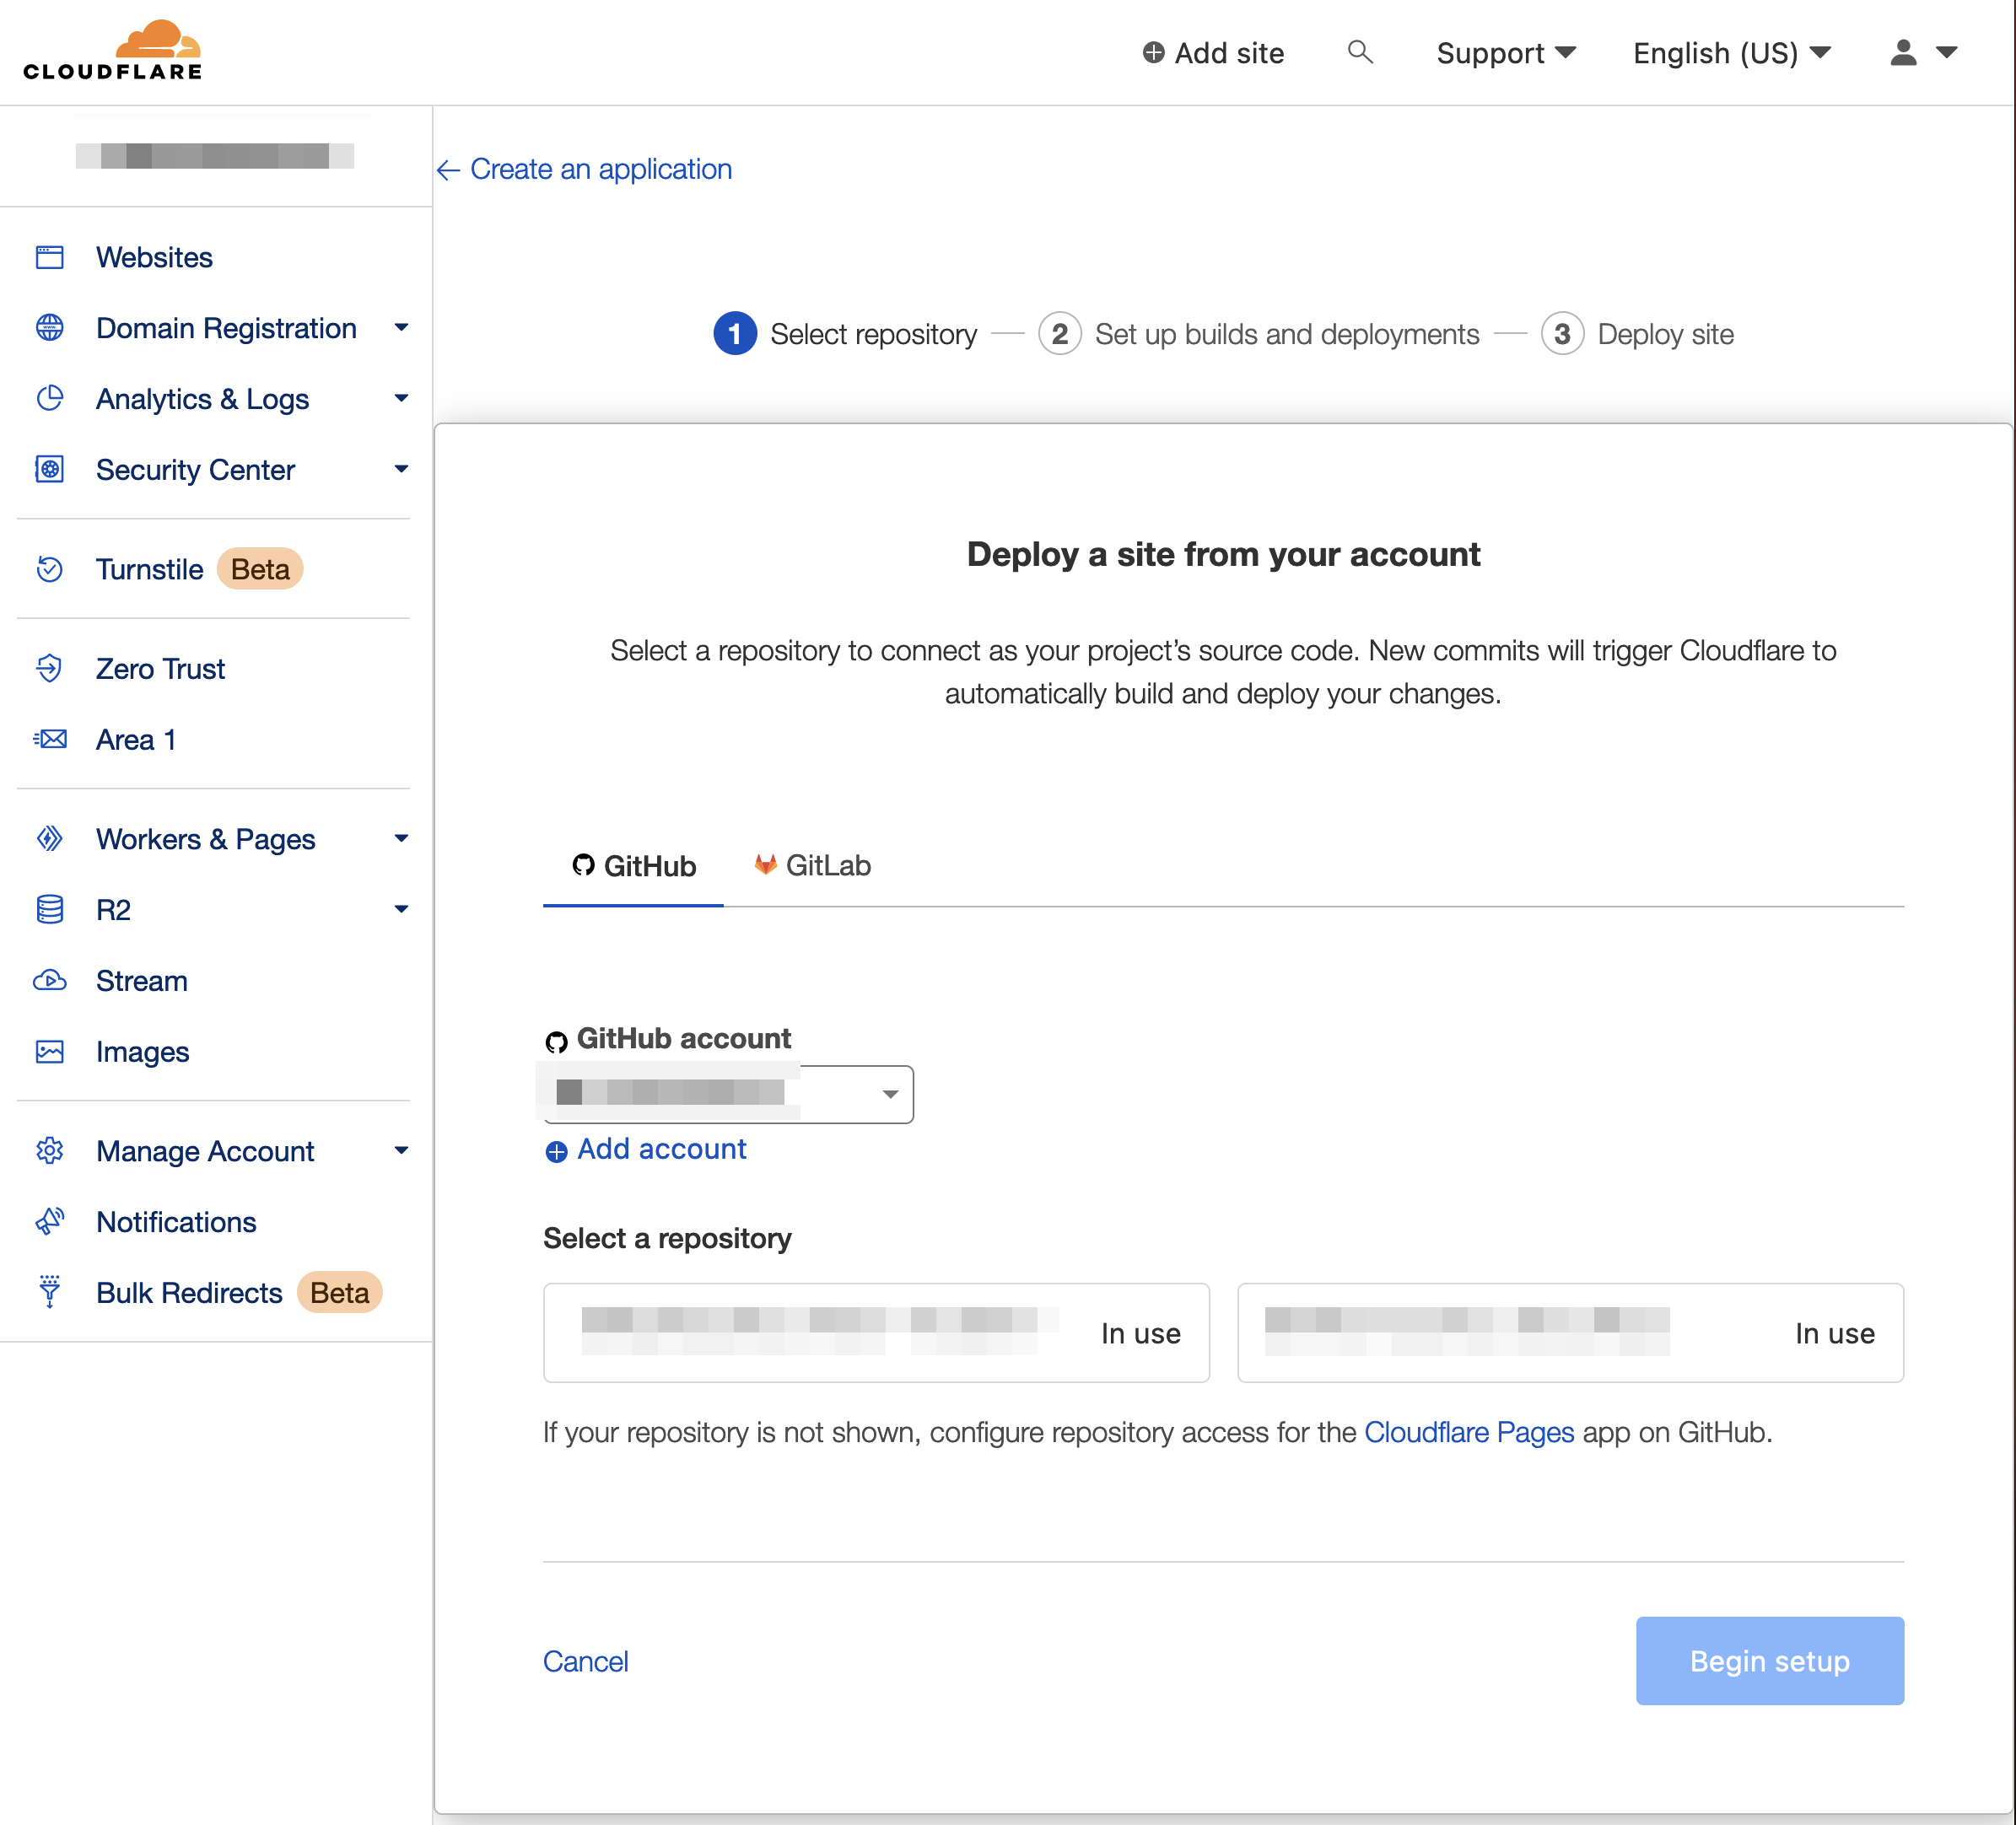Image resolution: width=2016 pixels, height=1825 pixels.
Task: Click the Analytics & Logs chart icon
Action: tap(50, 398)
